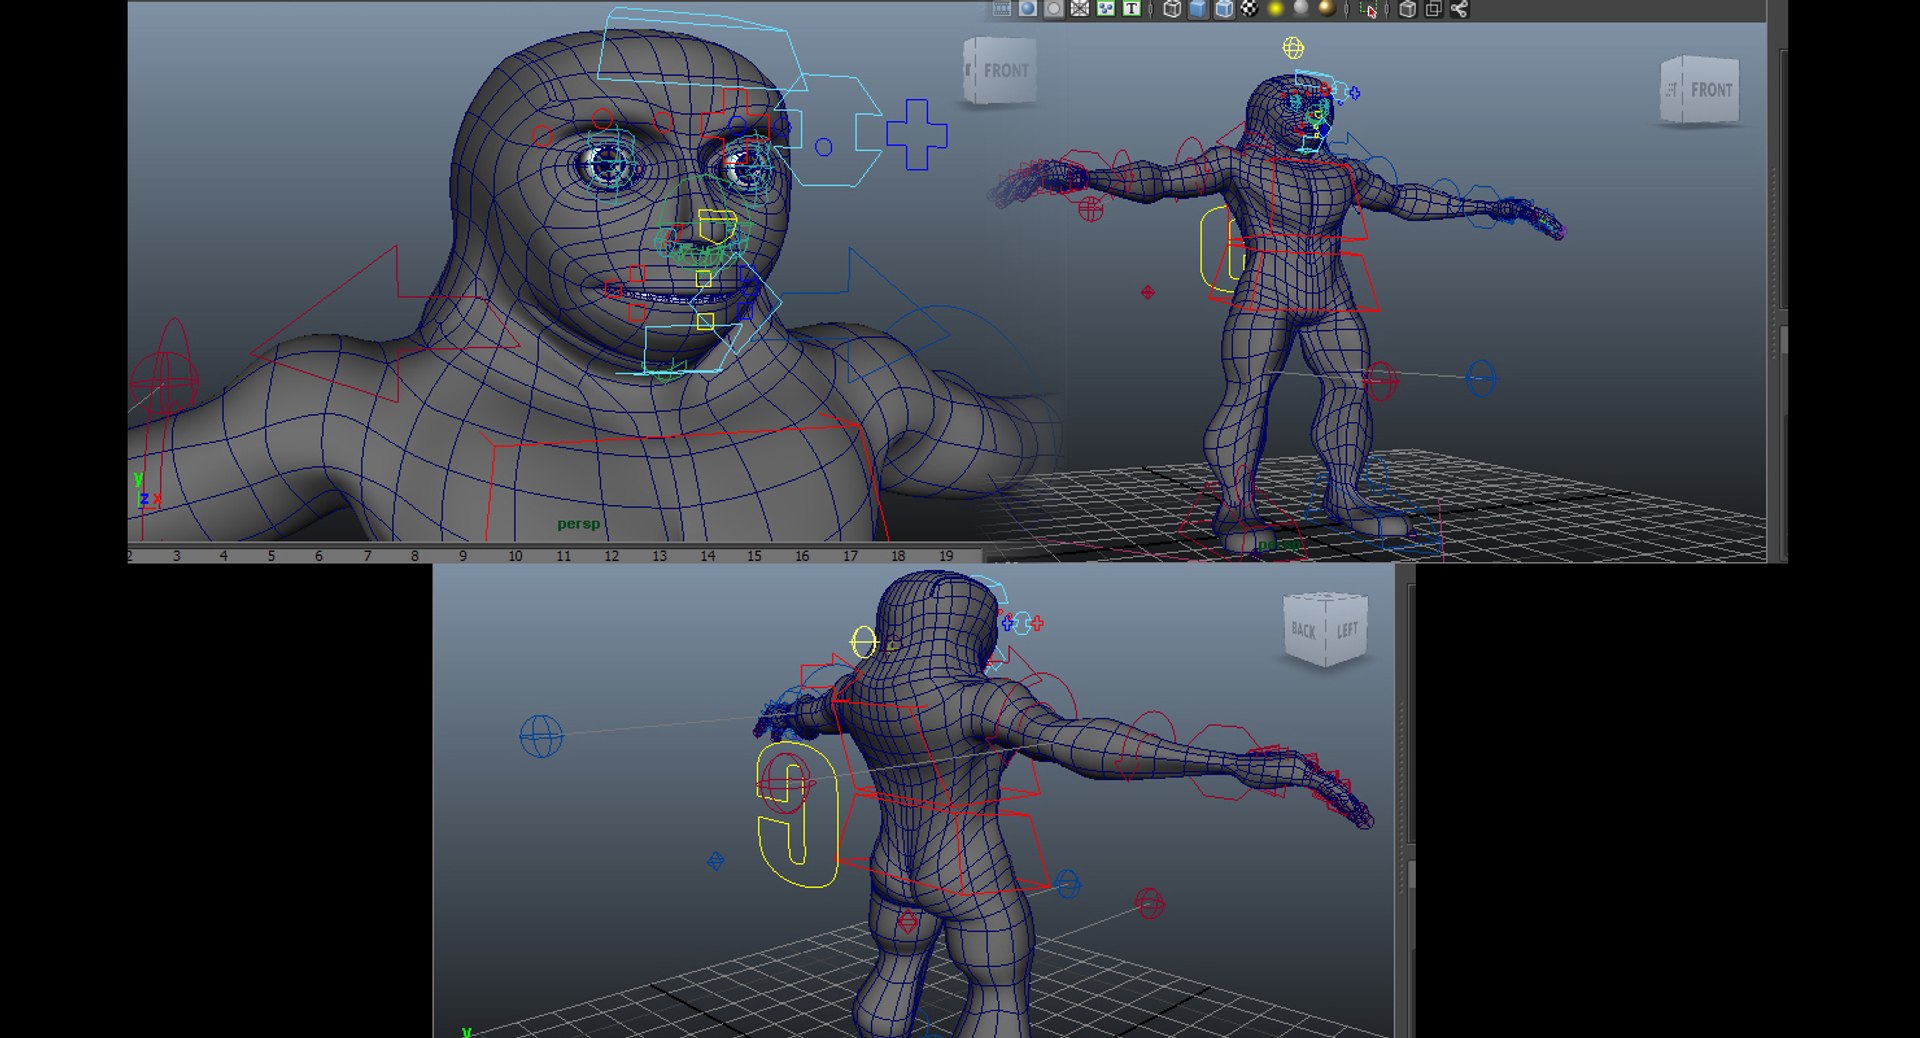Switch to wireframe display cube icon
This screenshot has height=1038, width=1920.
[1172, 9]
